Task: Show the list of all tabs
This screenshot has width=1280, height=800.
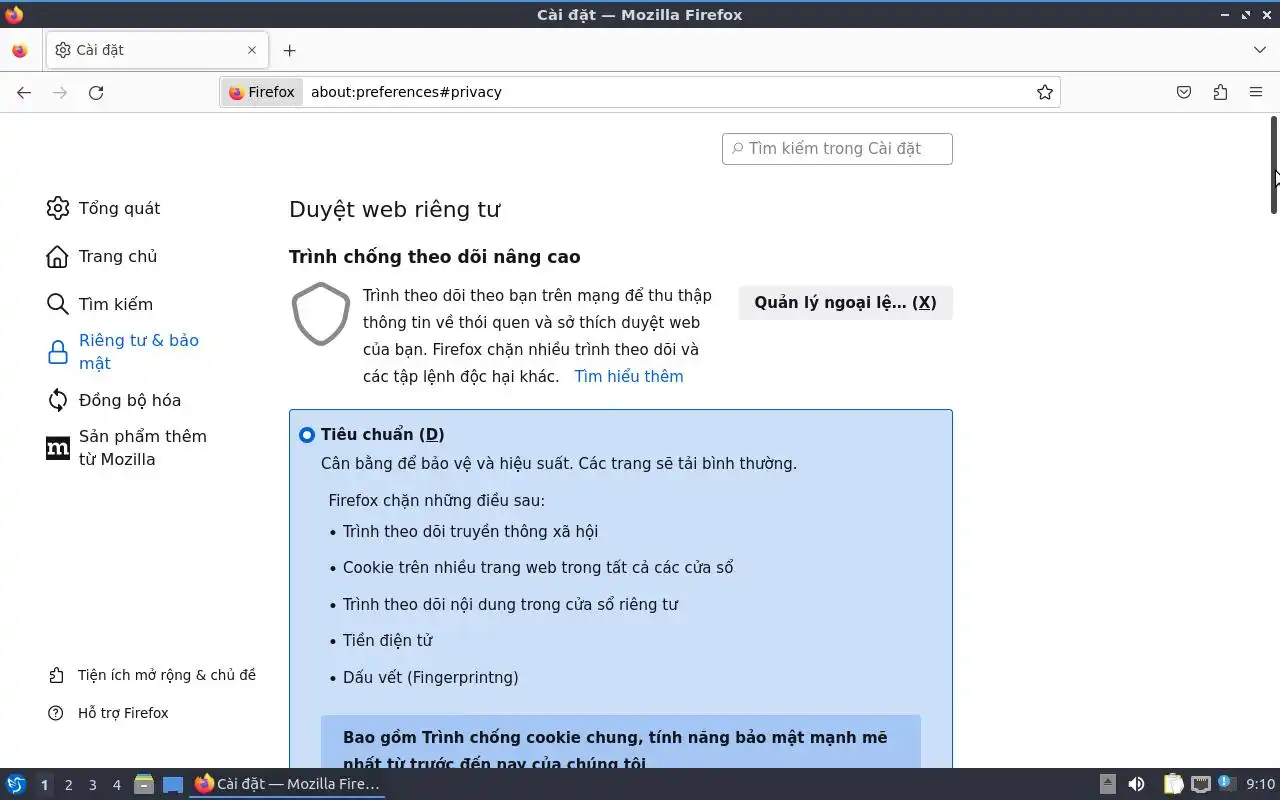Action: click(1259, 50)
